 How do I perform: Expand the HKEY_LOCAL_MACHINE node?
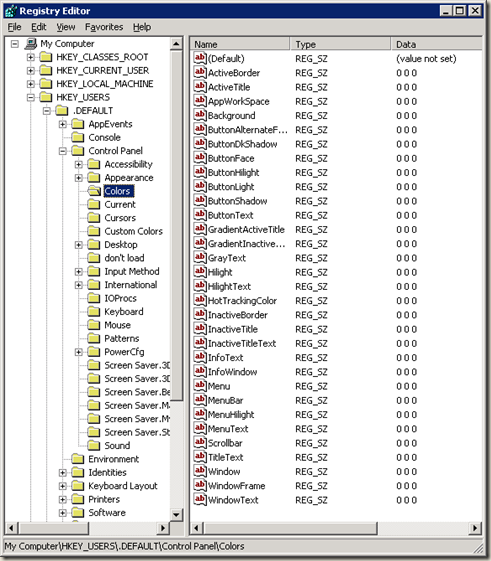tap(31, 84)
